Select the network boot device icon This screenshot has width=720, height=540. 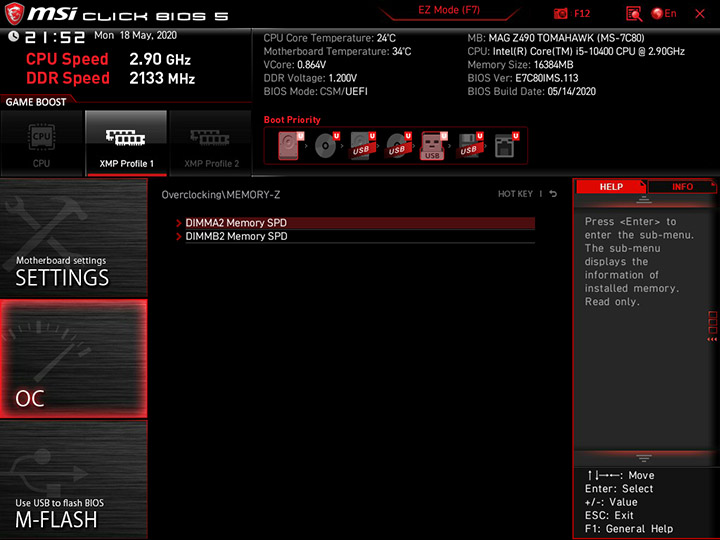[506, 146]
